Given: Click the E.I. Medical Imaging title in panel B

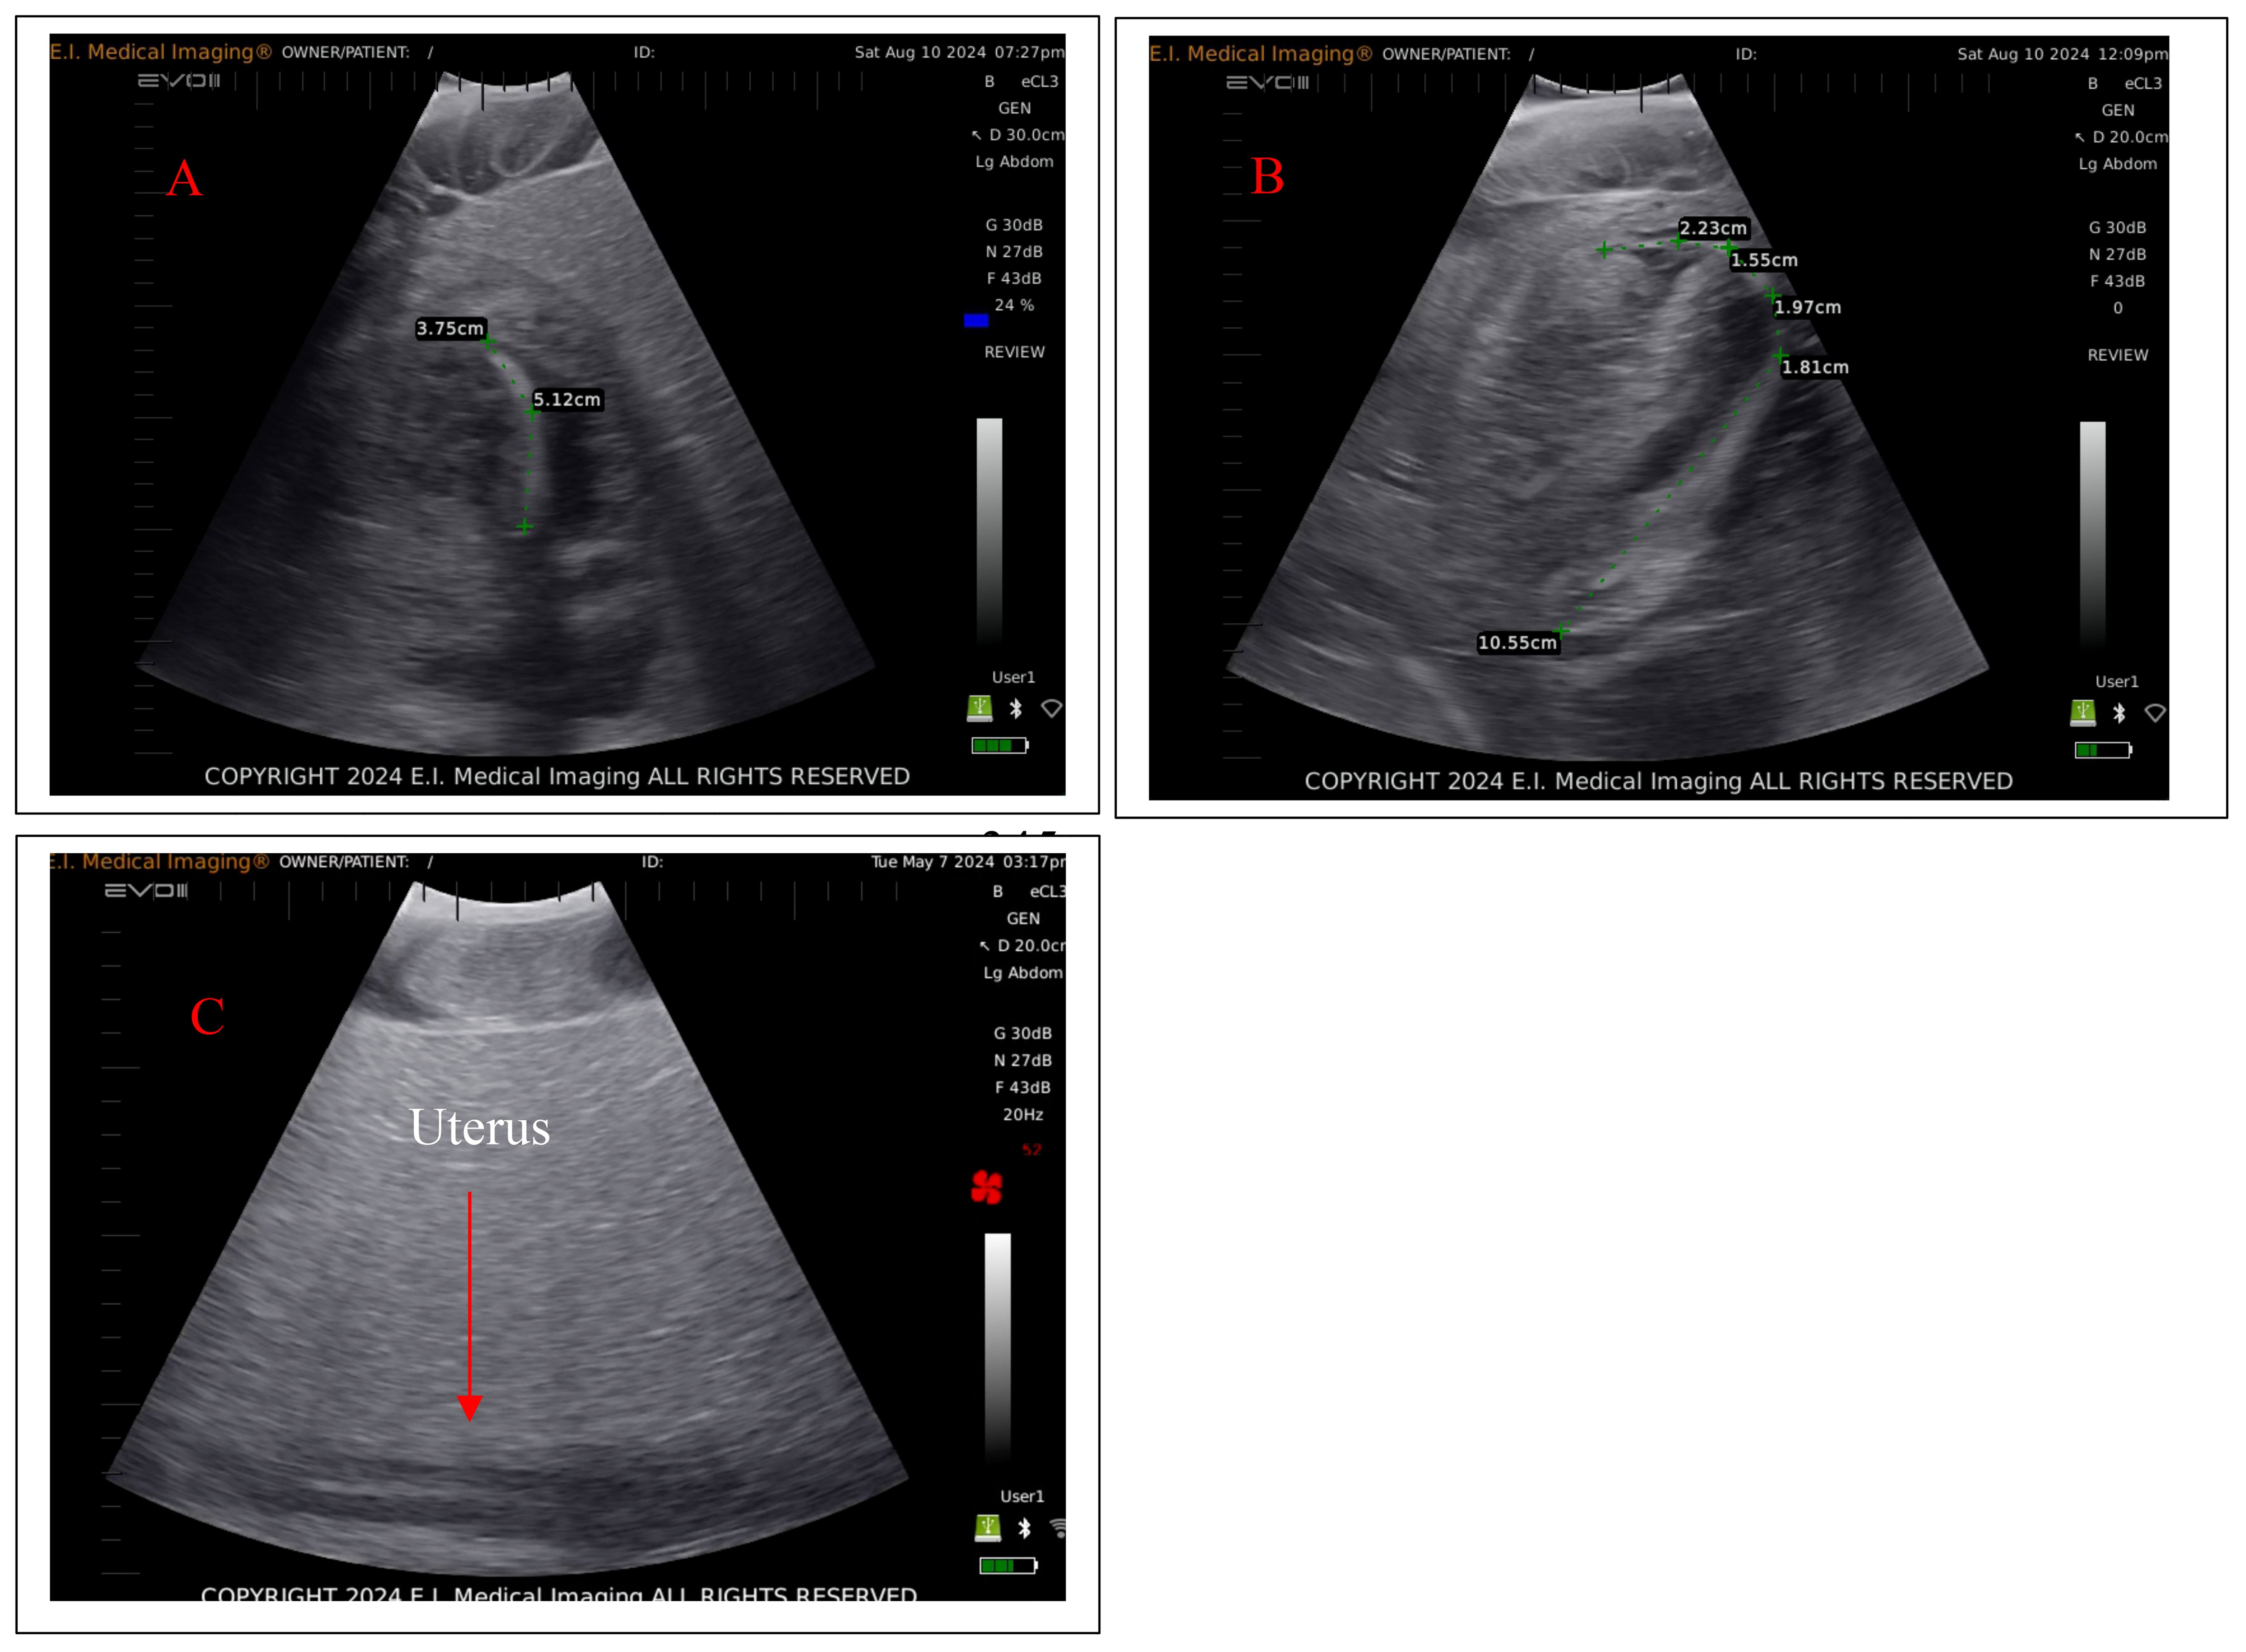Looking at the screenshot, I should [x=1260, y=54].
